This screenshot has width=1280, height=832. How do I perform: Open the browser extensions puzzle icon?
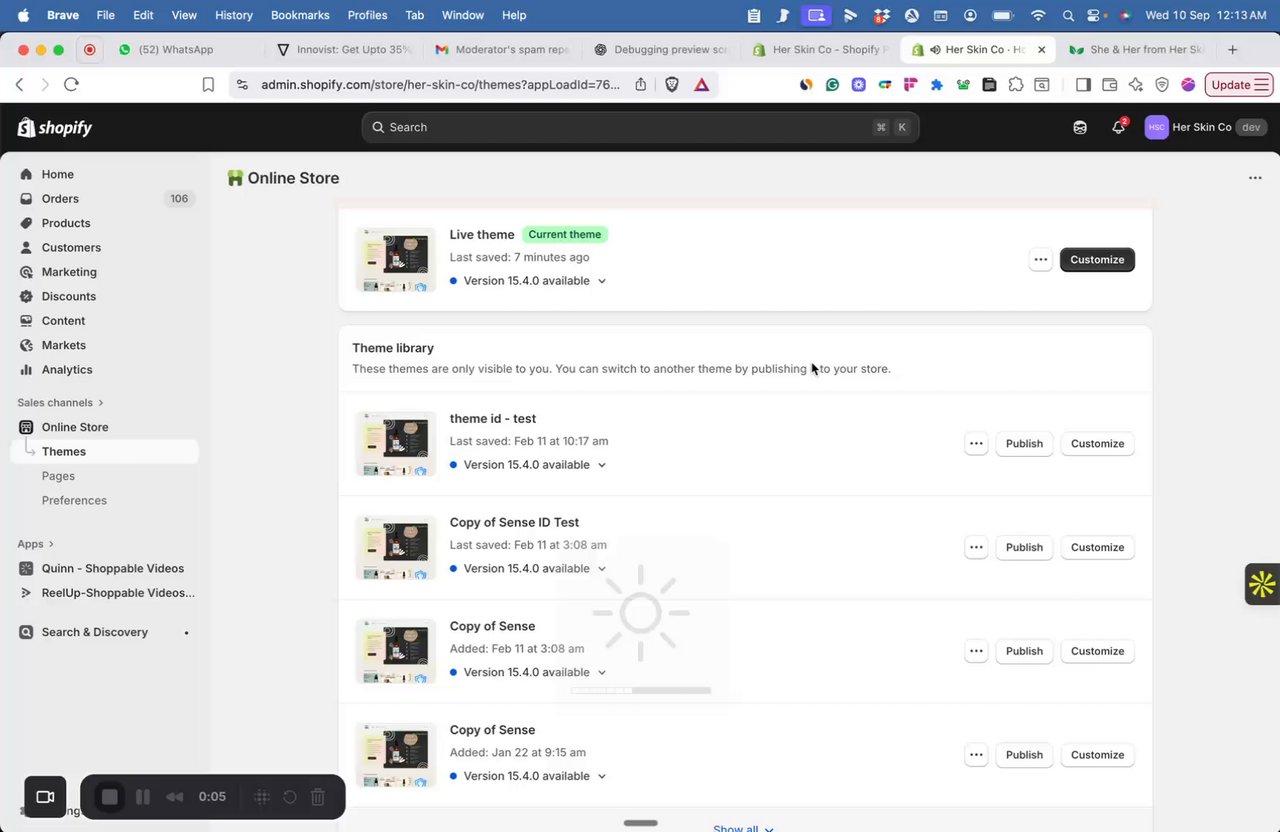(x=1016, y=85)
